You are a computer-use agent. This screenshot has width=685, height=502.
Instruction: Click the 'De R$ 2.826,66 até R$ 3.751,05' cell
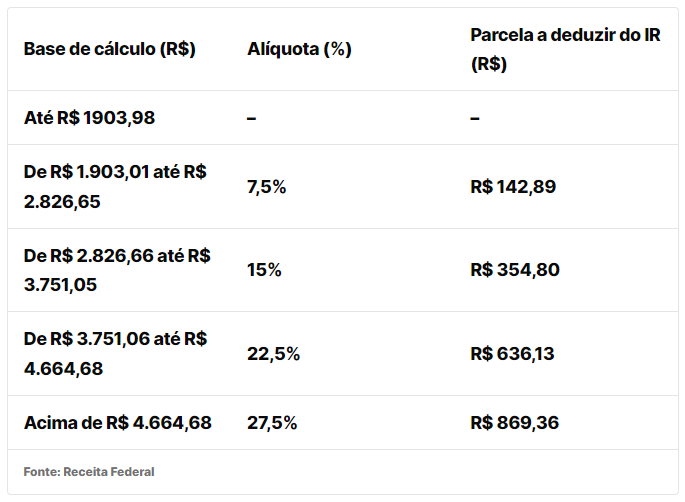coord(117,270)
